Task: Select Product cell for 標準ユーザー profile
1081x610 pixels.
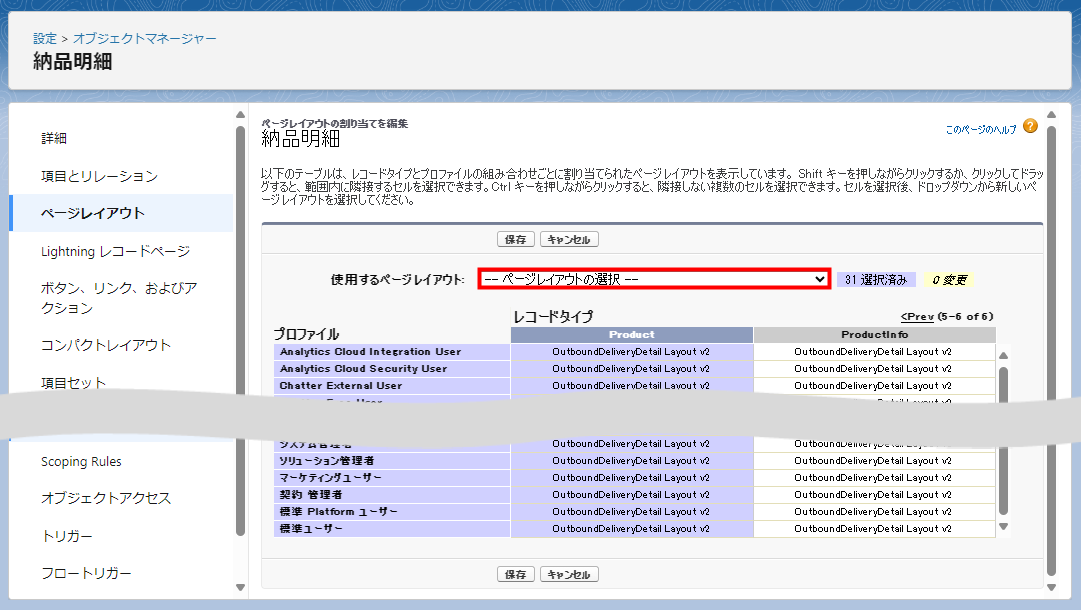Action: 631,528
